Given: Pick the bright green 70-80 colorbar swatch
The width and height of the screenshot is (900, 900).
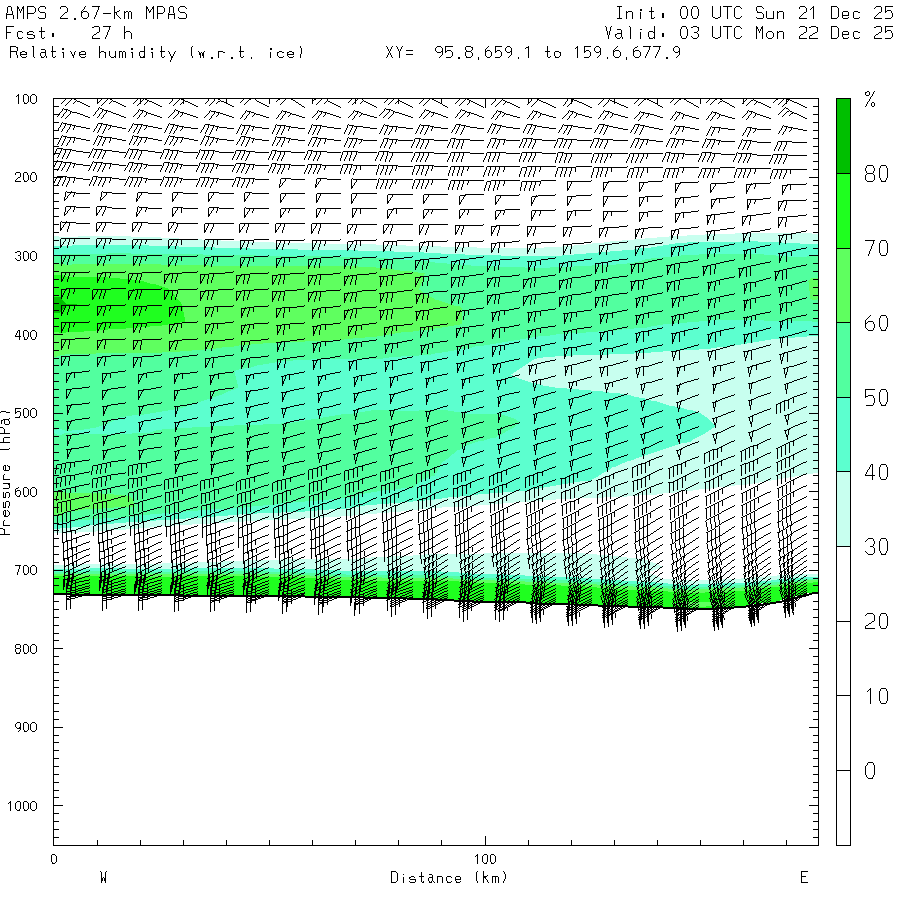Looking at the screenshot, I should click(843, 211).
